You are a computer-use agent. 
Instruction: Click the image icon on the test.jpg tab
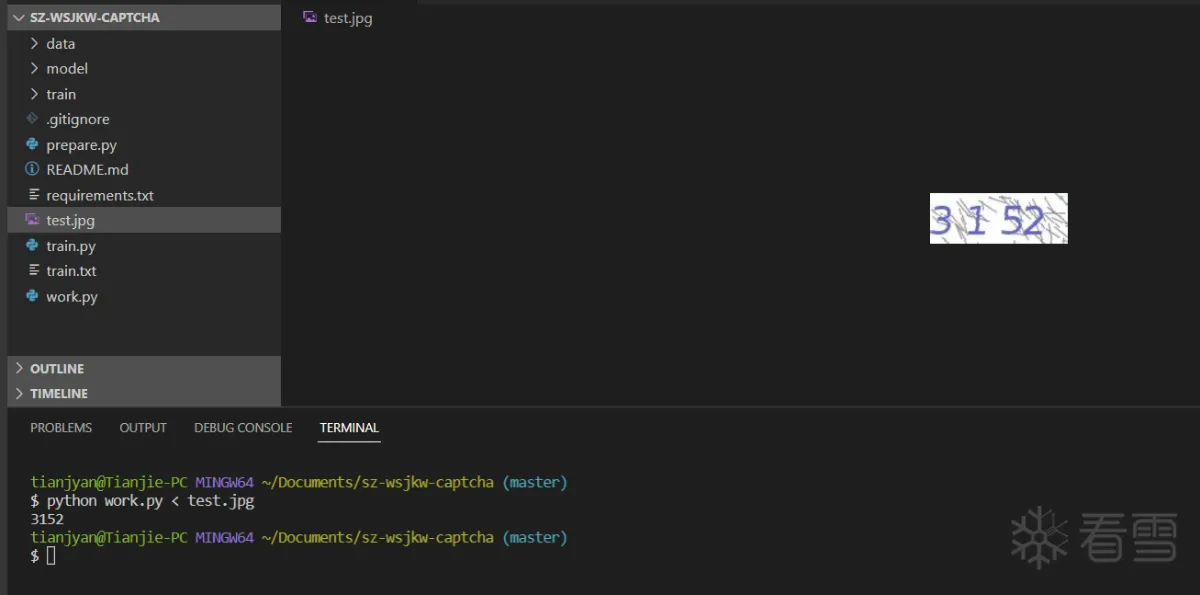click(310, 18)
